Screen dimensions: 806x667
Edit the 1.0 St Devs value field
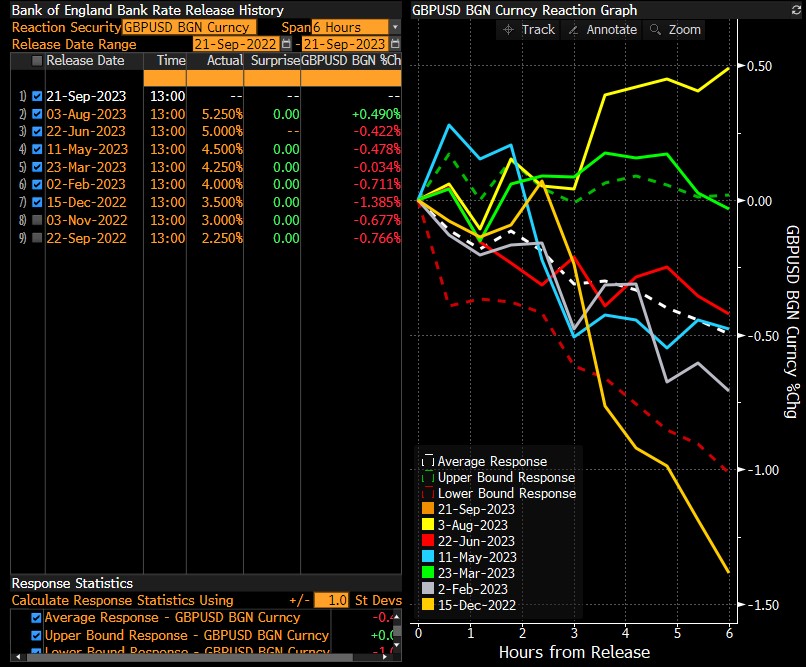point(329,600)
